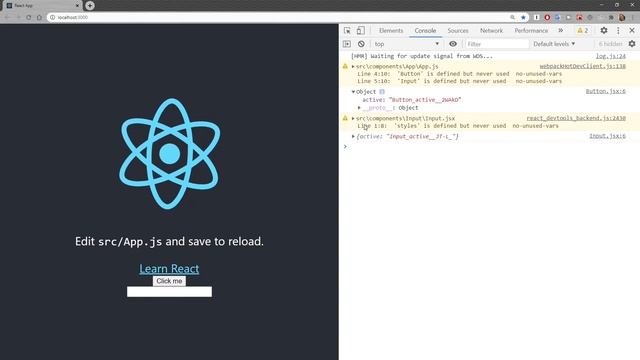The width and height of the screenshot is (640, 360).
Task: Switch to the Sources tab
Action: pyautogui.click(x=458, y=31)
